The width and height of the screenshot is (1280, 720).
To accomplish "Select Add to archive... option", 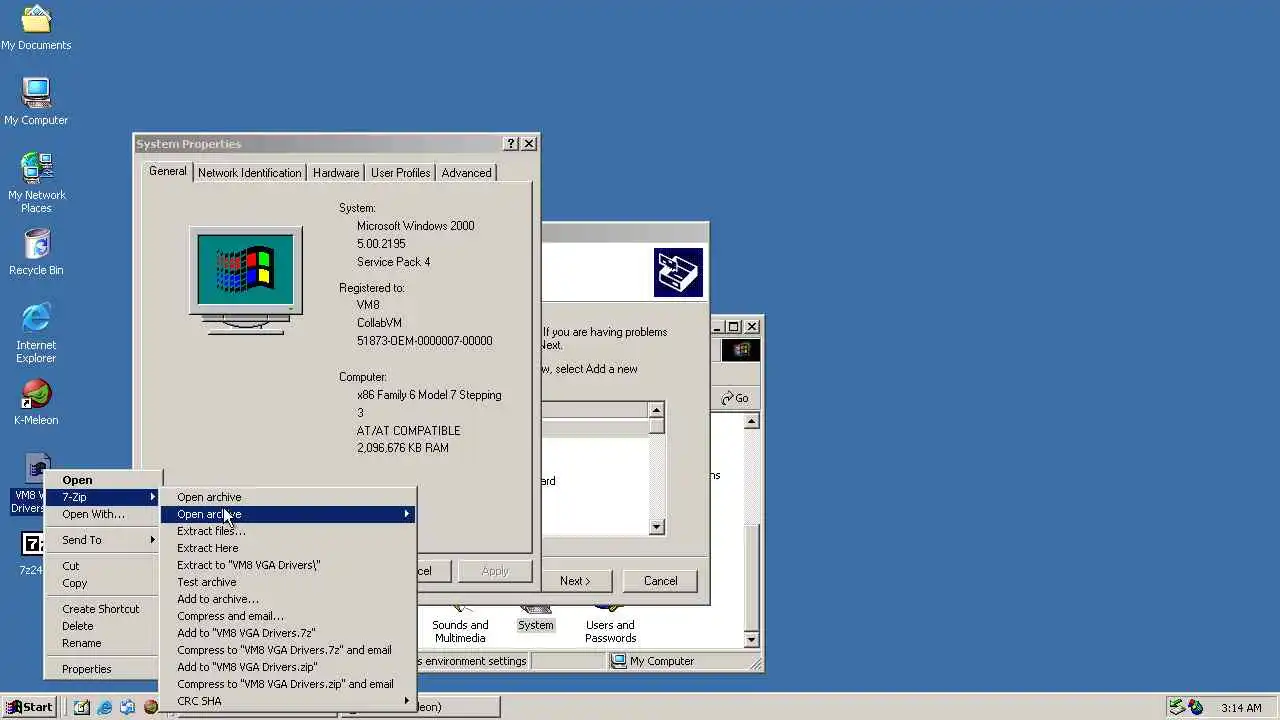I will coord(288,599).
